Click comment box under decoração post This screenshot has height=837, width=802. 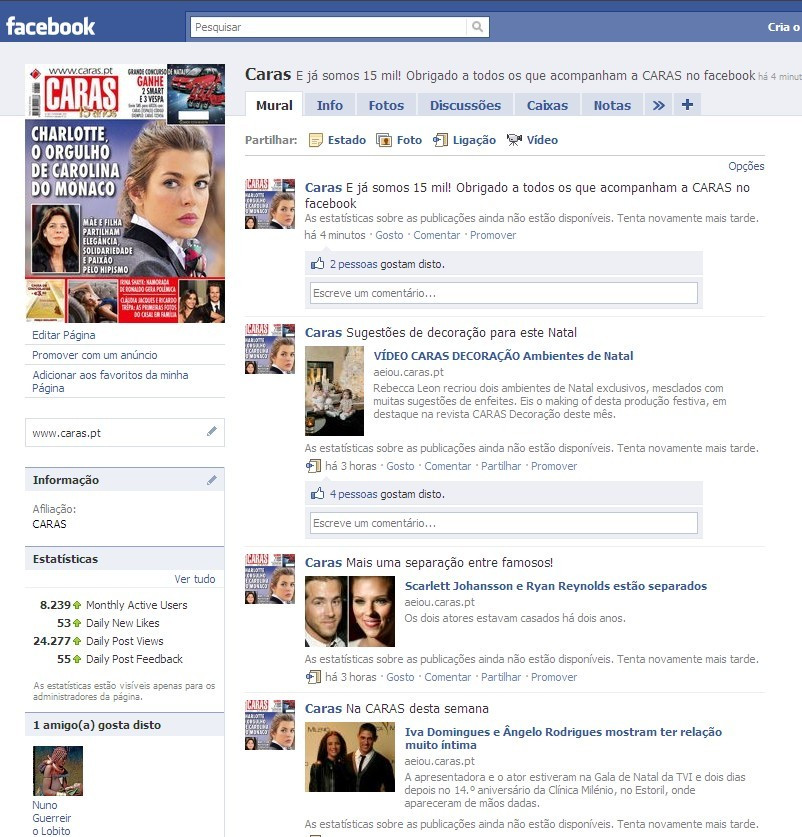[504, 523]
